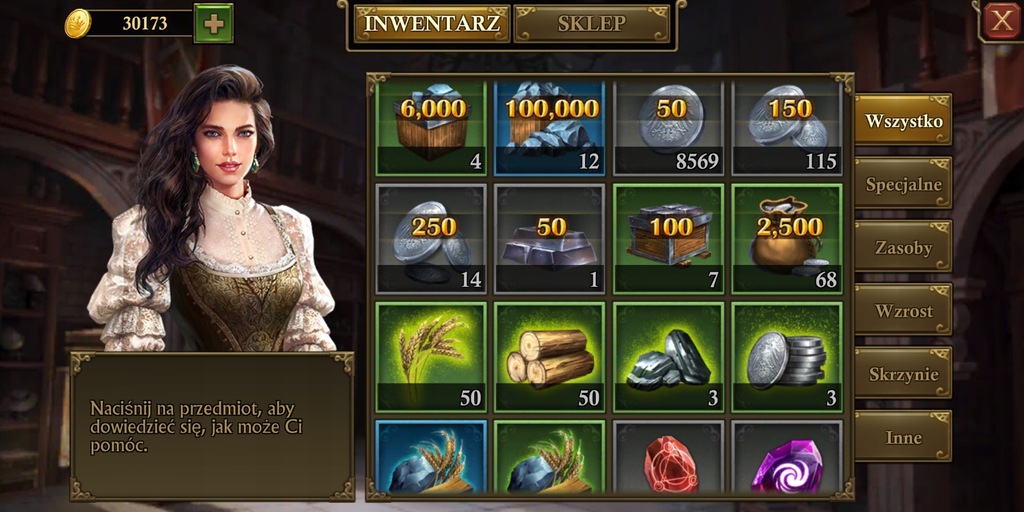Select the 150 silver coins item

coord(786,128)
